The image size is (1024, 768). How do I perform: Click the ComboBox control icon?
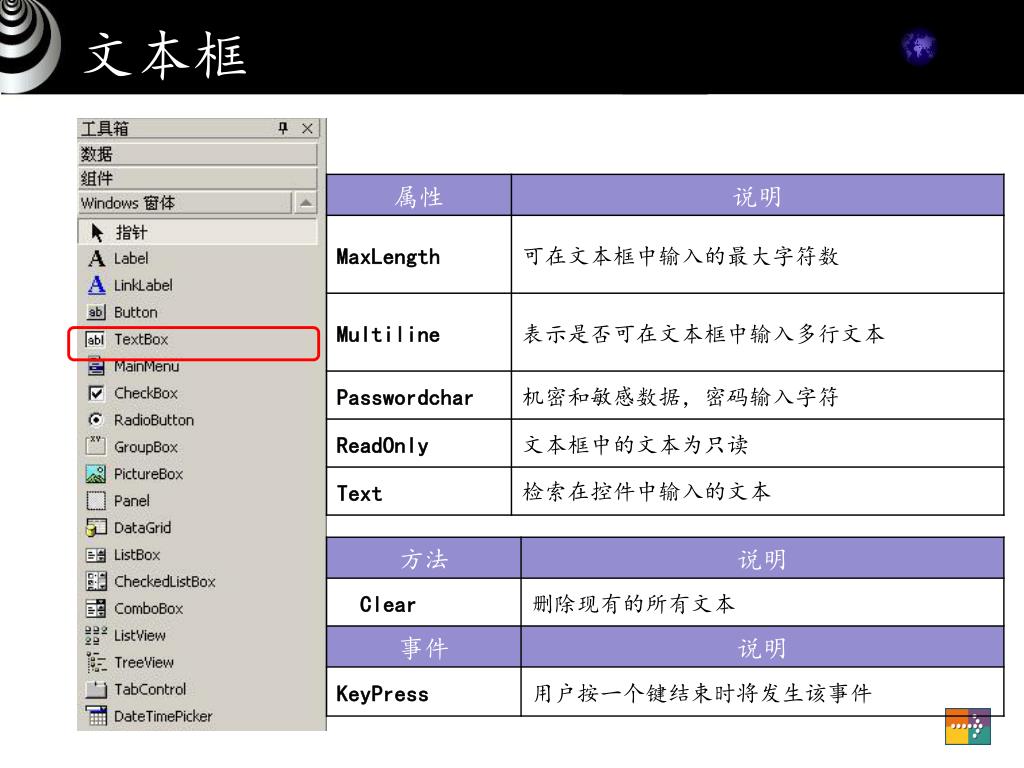tap(95, 609)
